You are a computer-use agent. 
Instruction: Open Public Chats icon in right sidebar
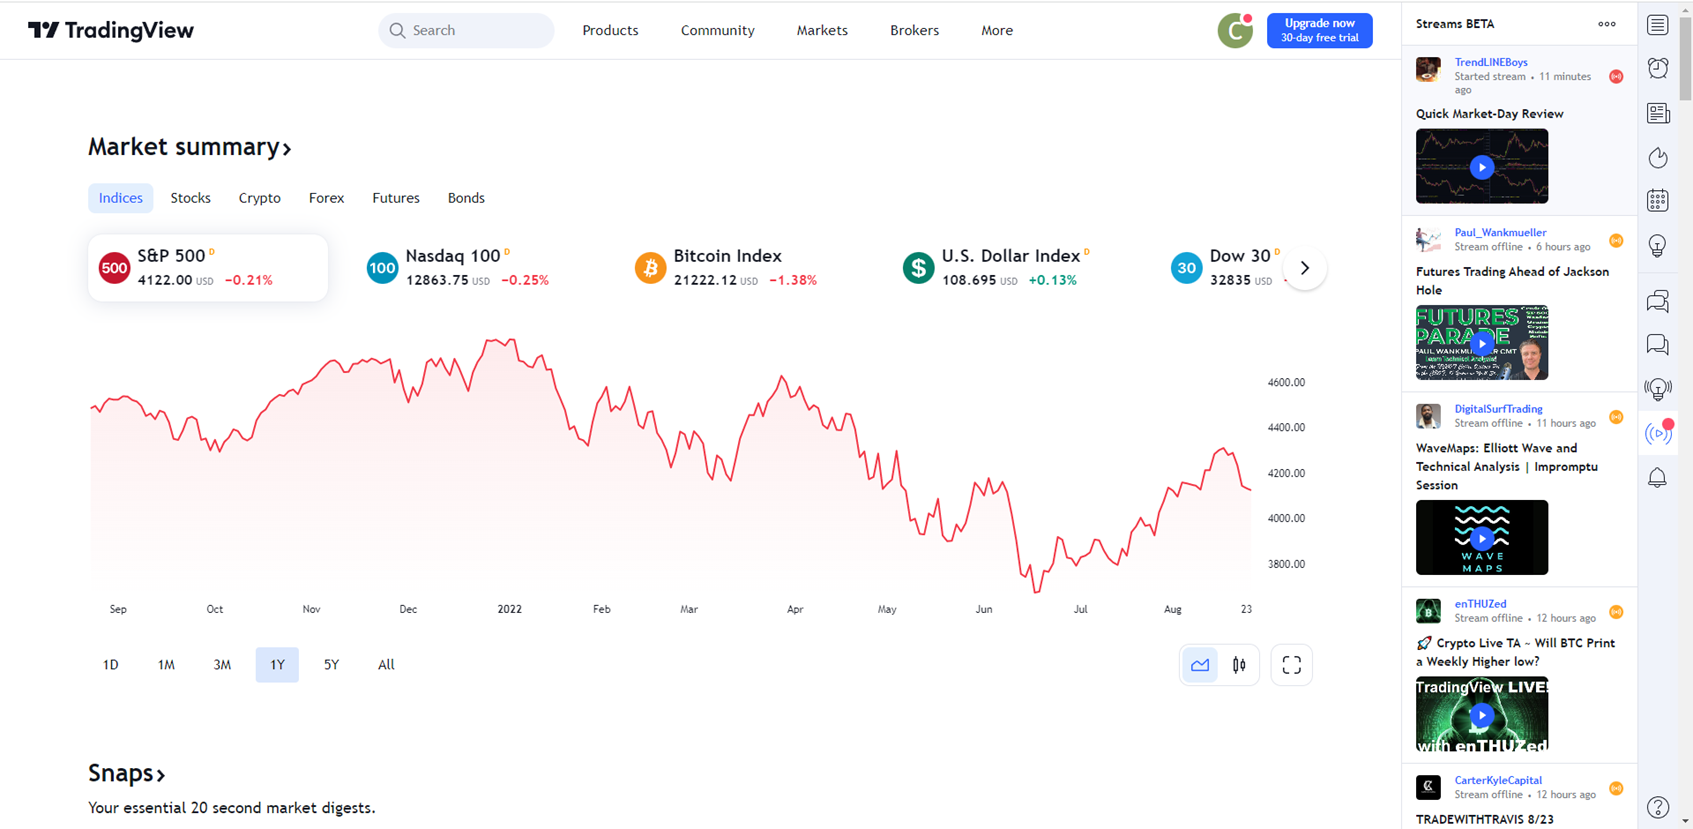tap(1658, 301)
